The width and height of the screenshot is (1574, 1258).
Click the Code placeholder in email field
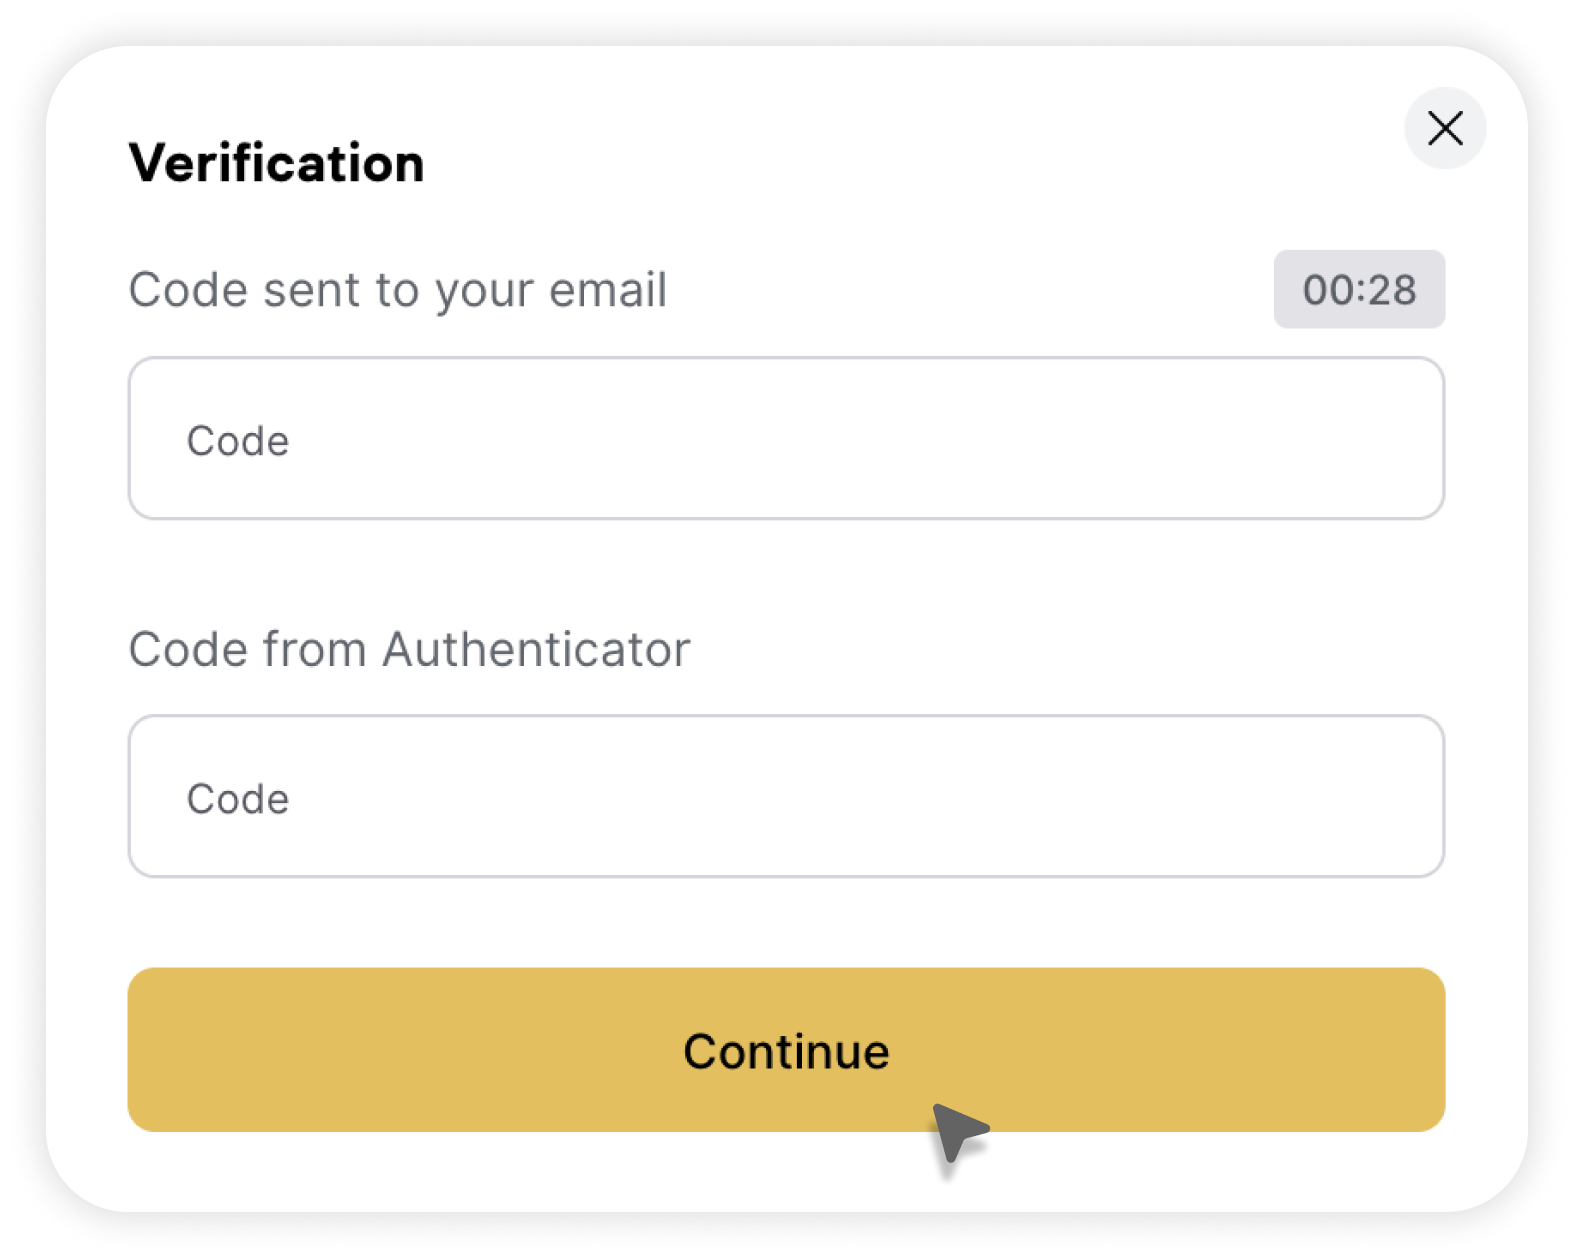click(238, 441)
